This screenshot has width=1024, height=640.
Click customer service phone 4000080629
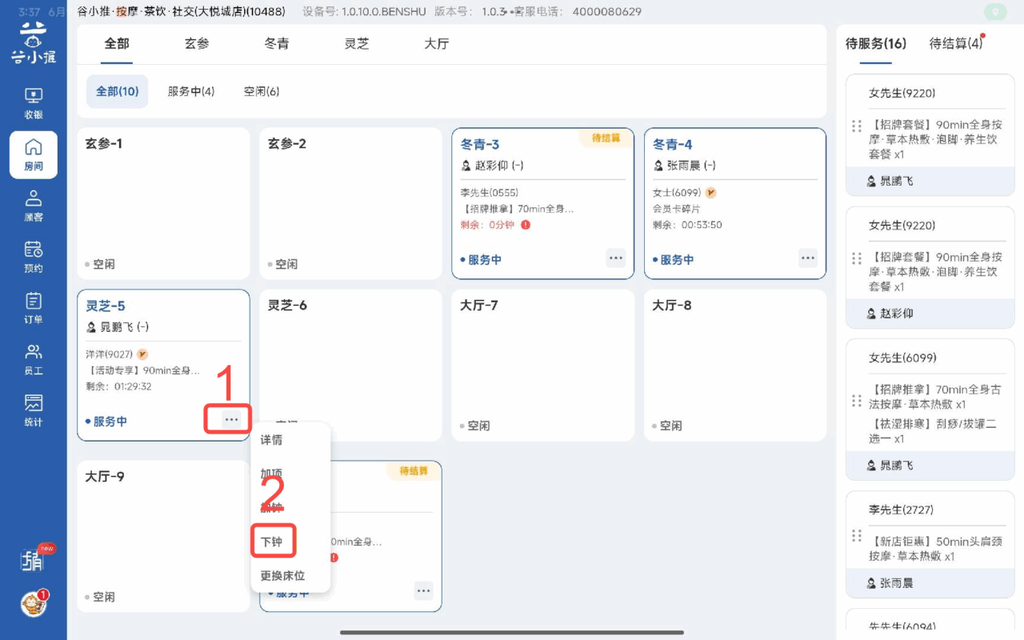607,12
